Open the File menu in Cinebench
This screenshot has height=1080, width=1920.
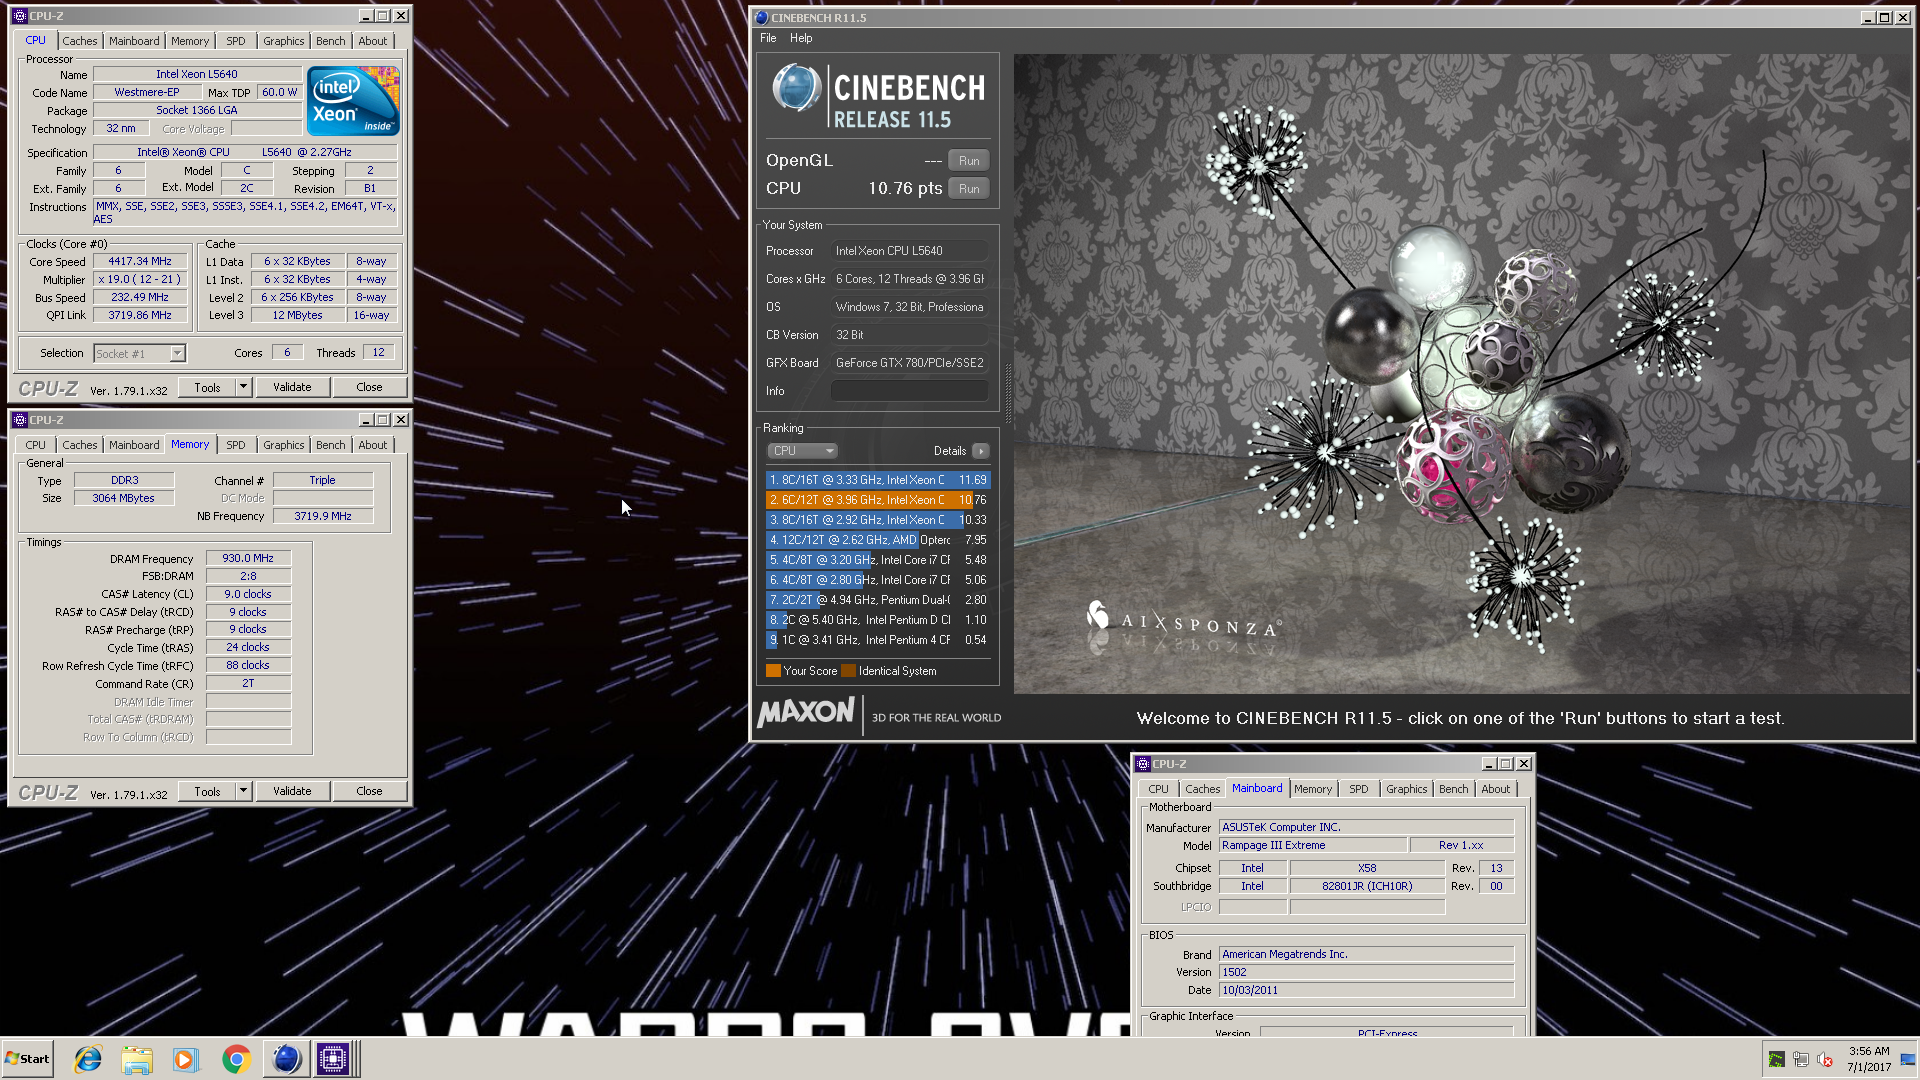[768, 38]
